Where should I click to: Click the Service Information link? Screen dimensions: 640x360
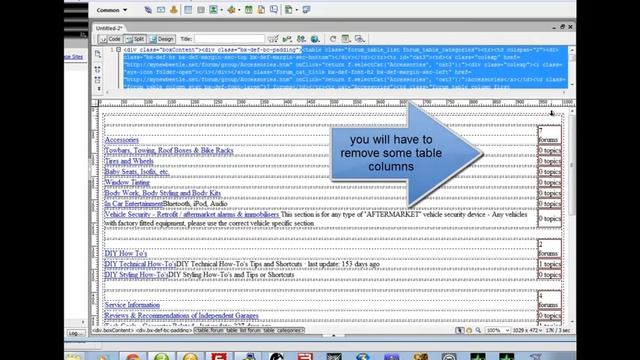tap(132, 304)
